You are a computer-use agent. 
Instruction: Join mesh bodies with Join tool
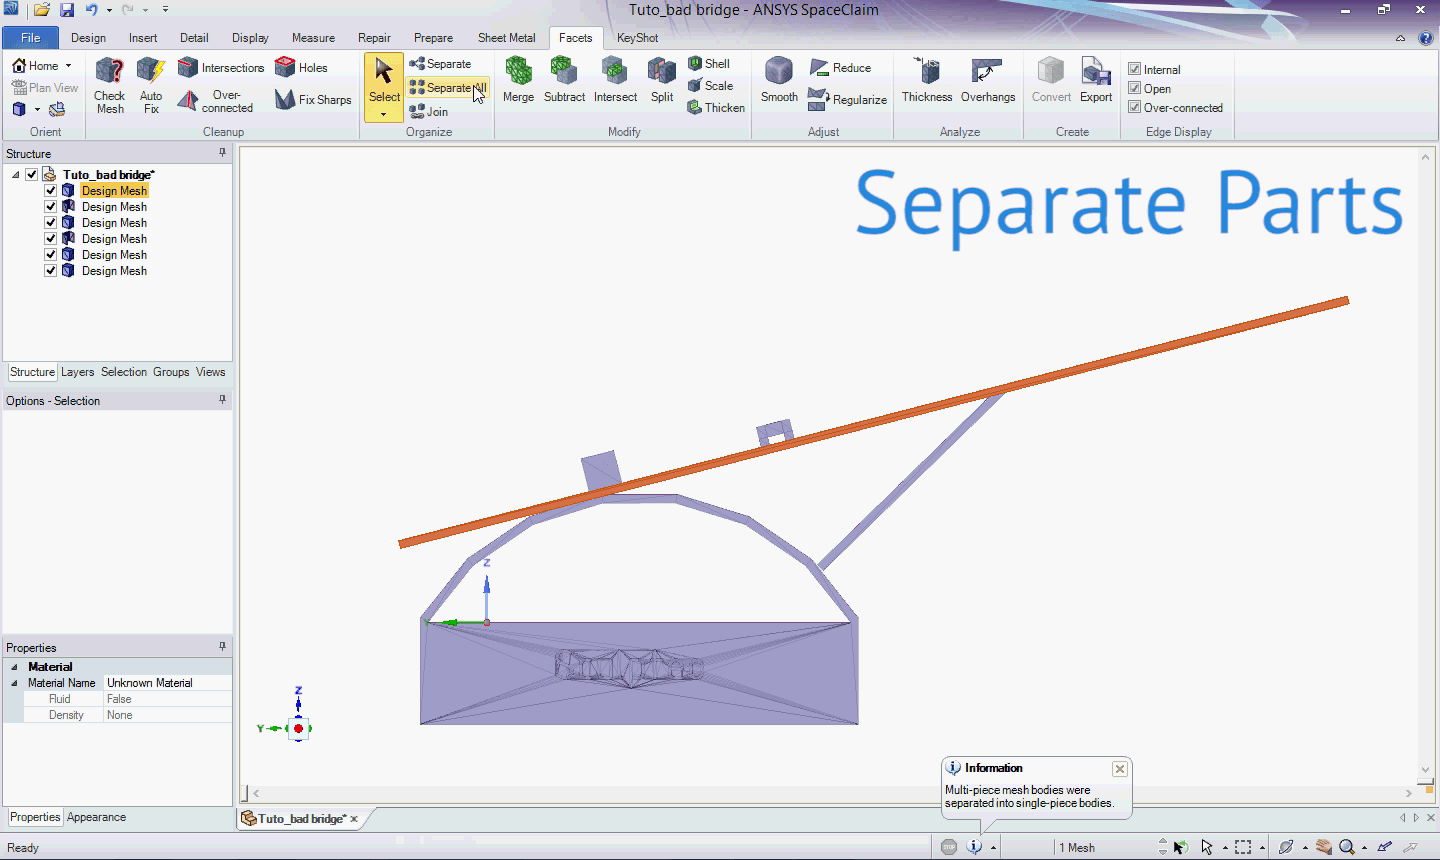tap(429, 111)
